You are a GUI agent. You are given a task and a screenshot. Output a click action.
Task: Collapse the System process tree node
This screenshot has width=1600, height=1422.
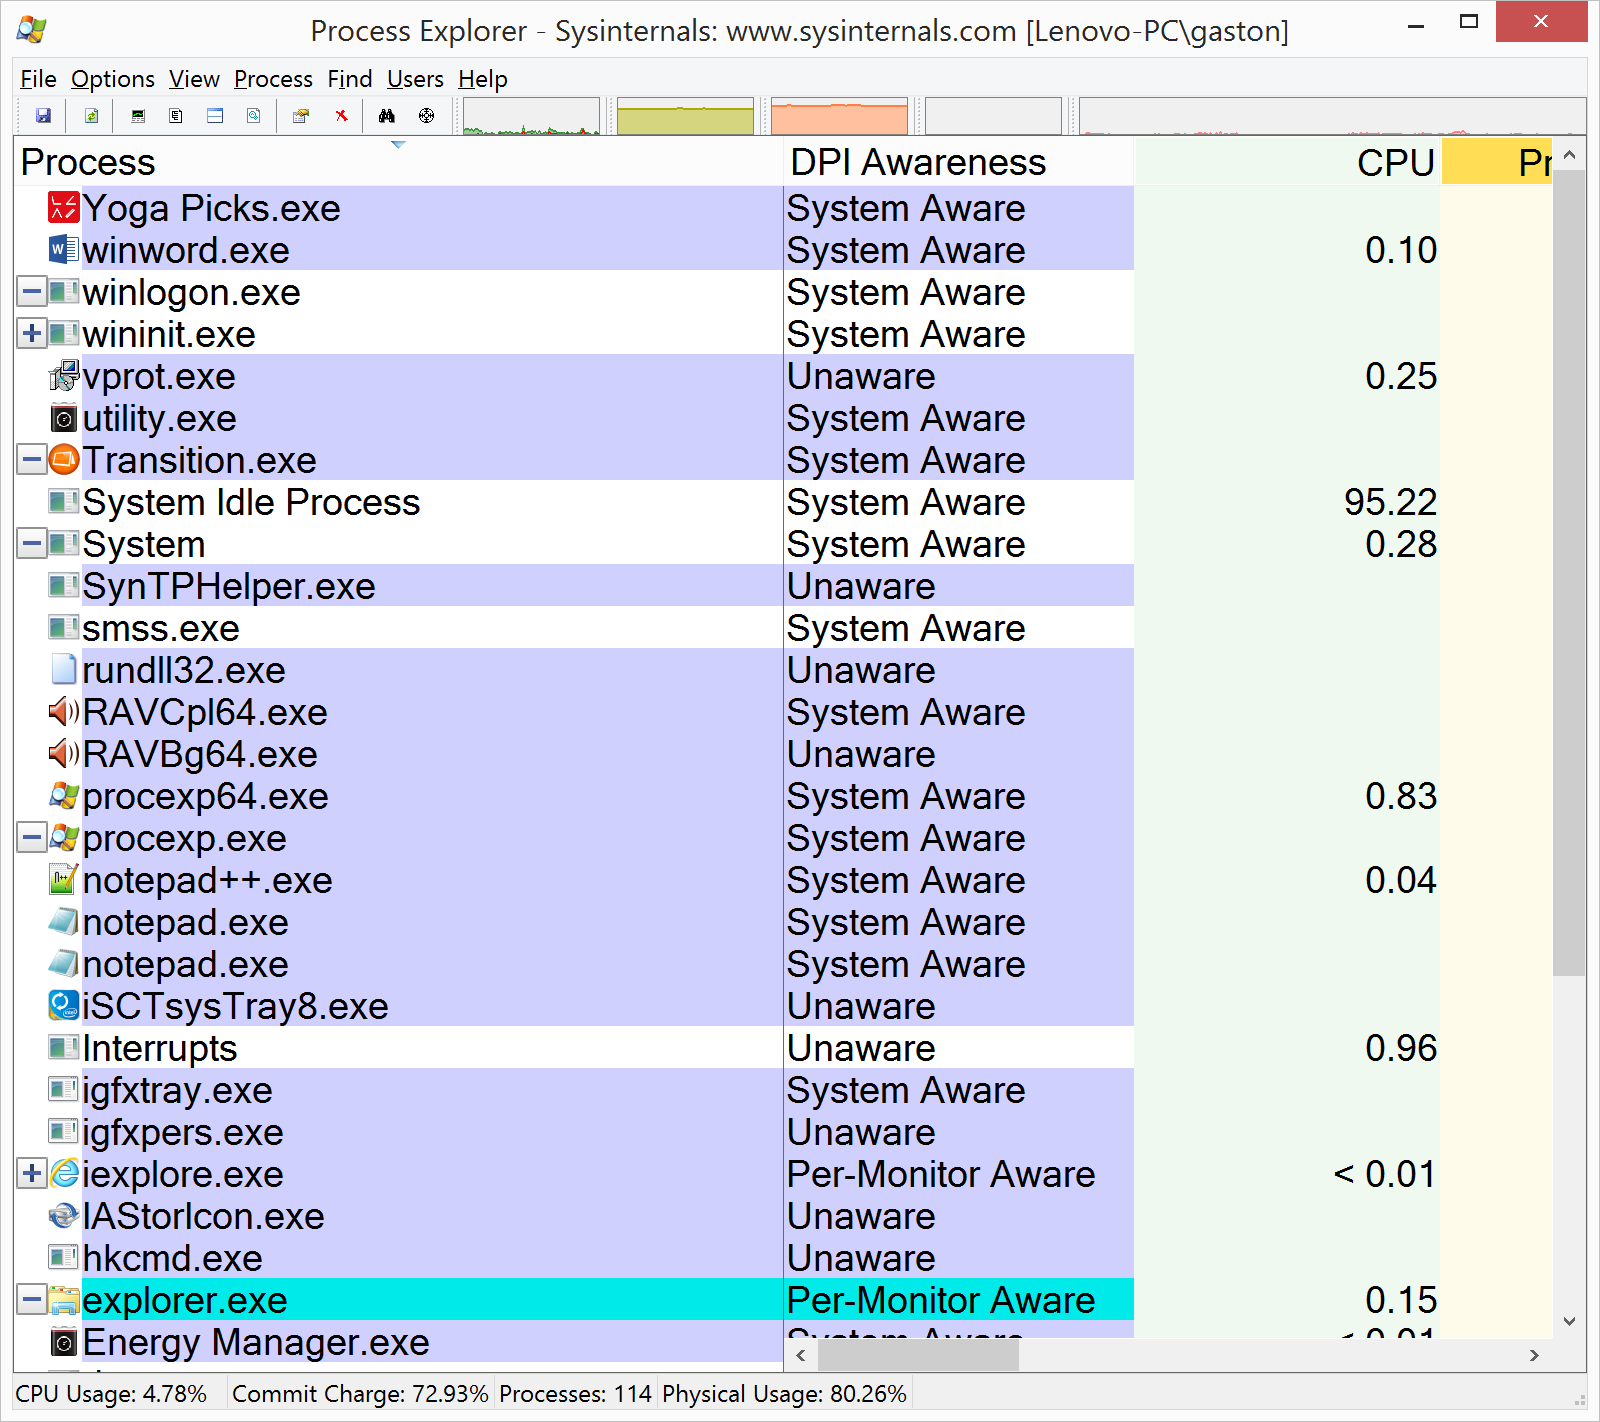(x=32, y=545)
